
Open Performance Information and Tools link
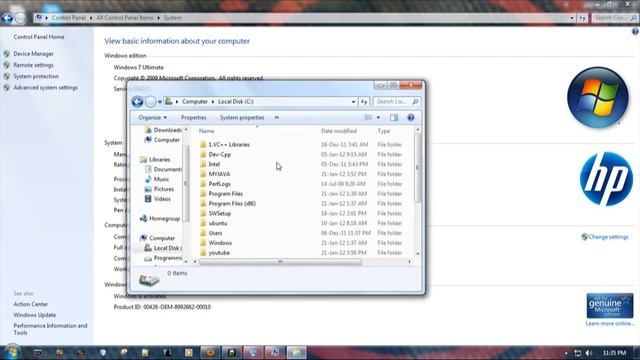(x=50, y=329)
